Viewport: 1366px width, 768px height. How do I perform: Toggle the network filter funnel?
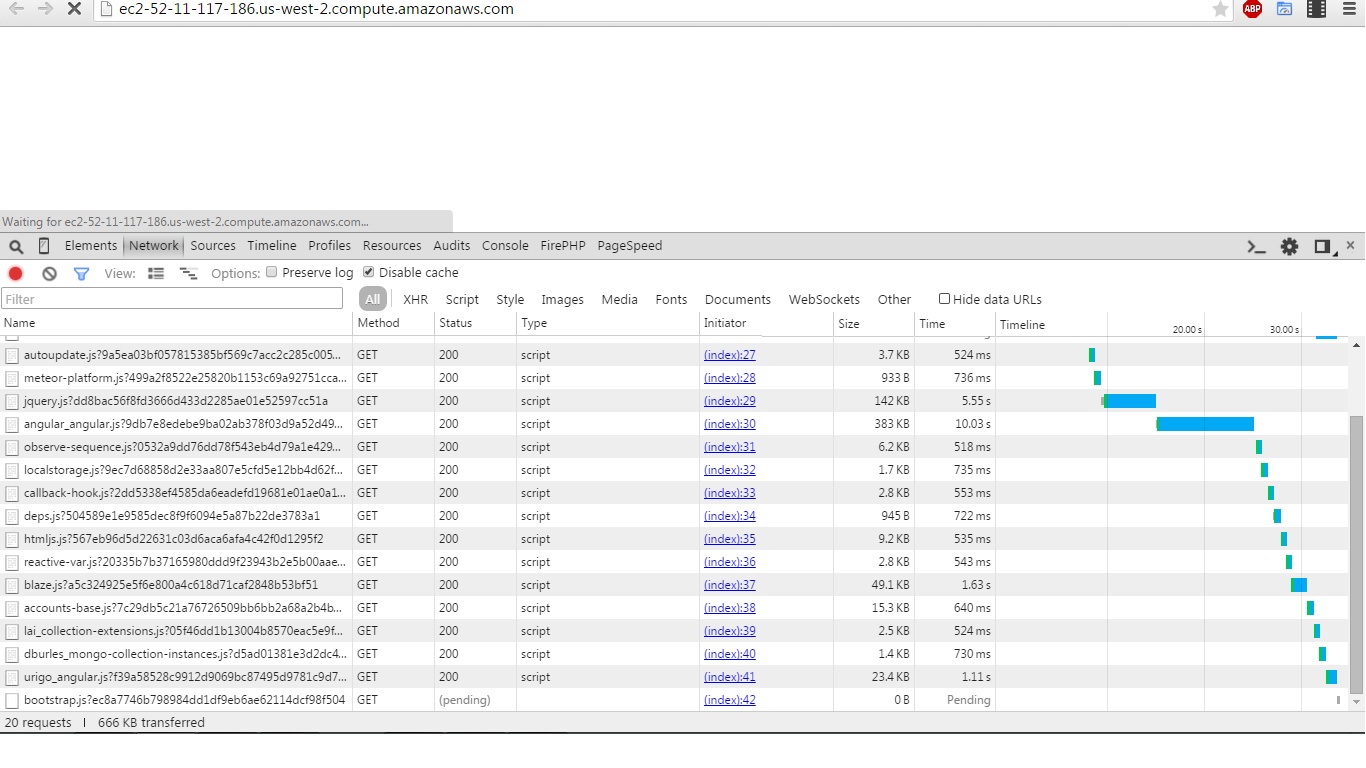point(82,273)
